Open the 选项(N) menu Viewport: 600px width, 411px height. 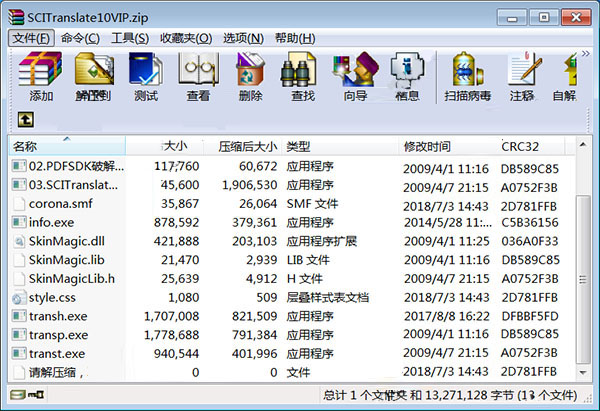click(243, 38)
